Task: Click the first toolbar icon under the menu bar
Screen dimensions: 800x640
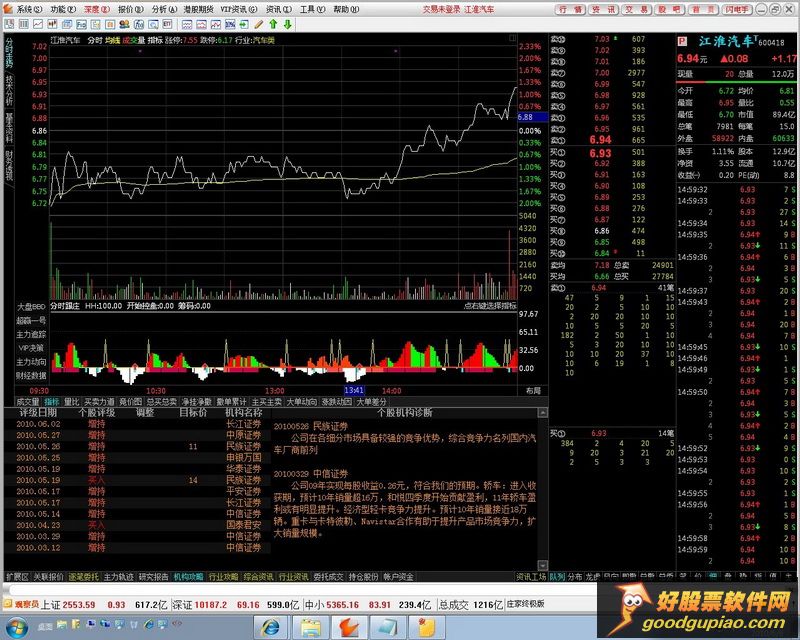Action: 9,24
